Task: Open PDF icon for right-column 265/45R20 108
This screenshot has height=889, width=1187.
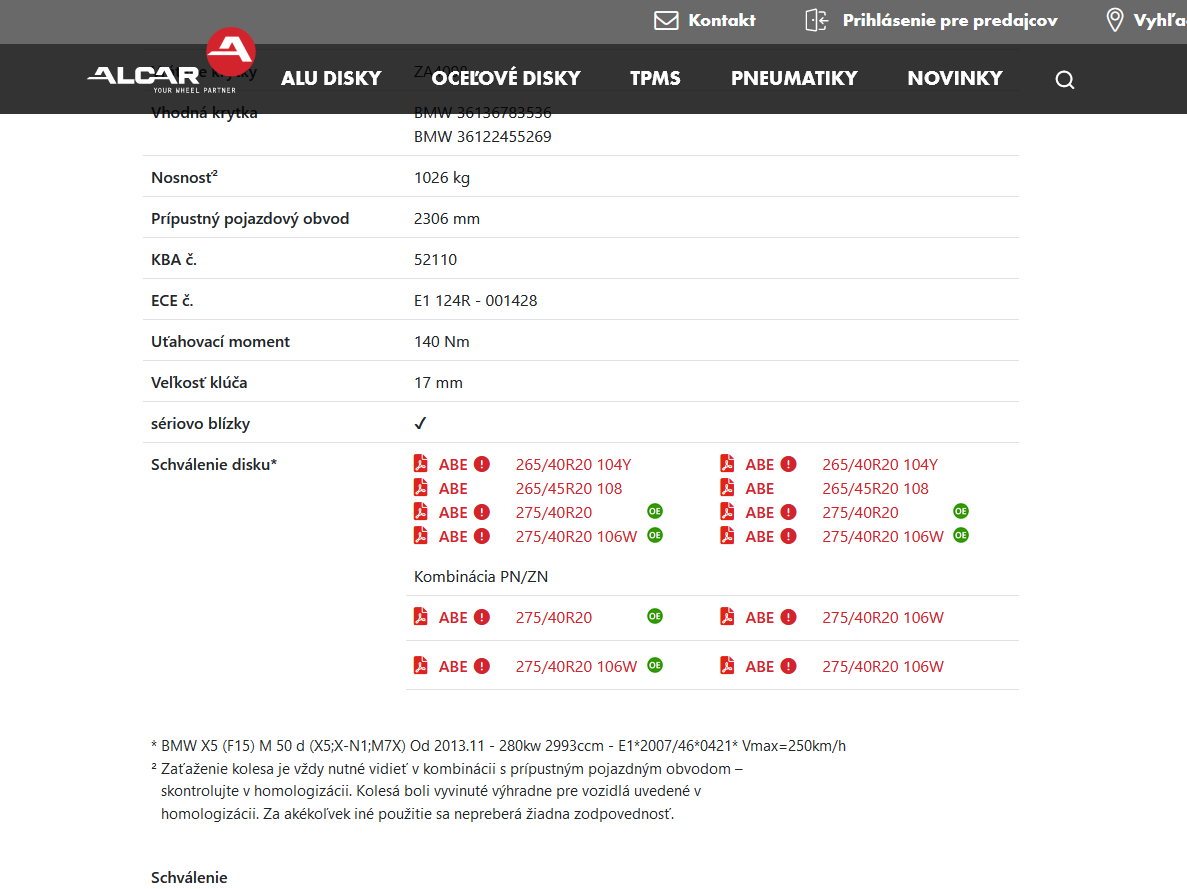Action: pos(727,488)
